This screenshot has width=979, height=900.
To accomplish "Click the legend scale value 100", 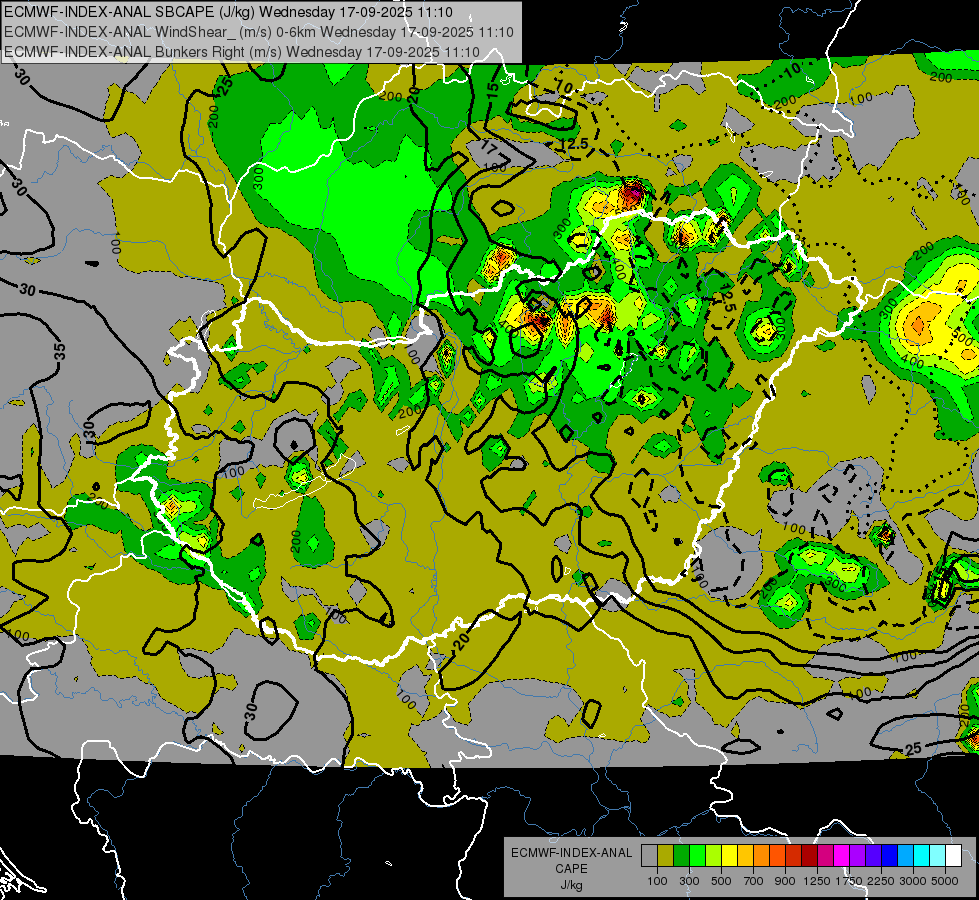I will (657, 881).
